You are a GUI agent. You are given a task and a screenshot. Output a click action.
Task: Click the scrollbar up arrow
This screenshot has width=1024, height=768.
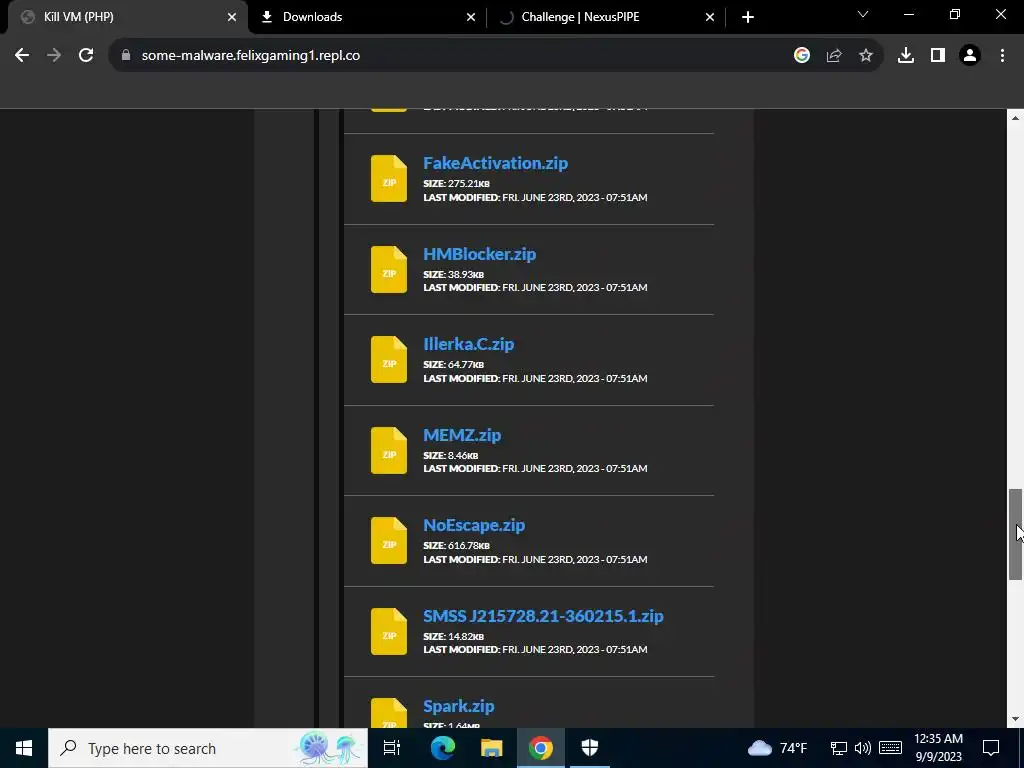click(x=1015, y=118)
